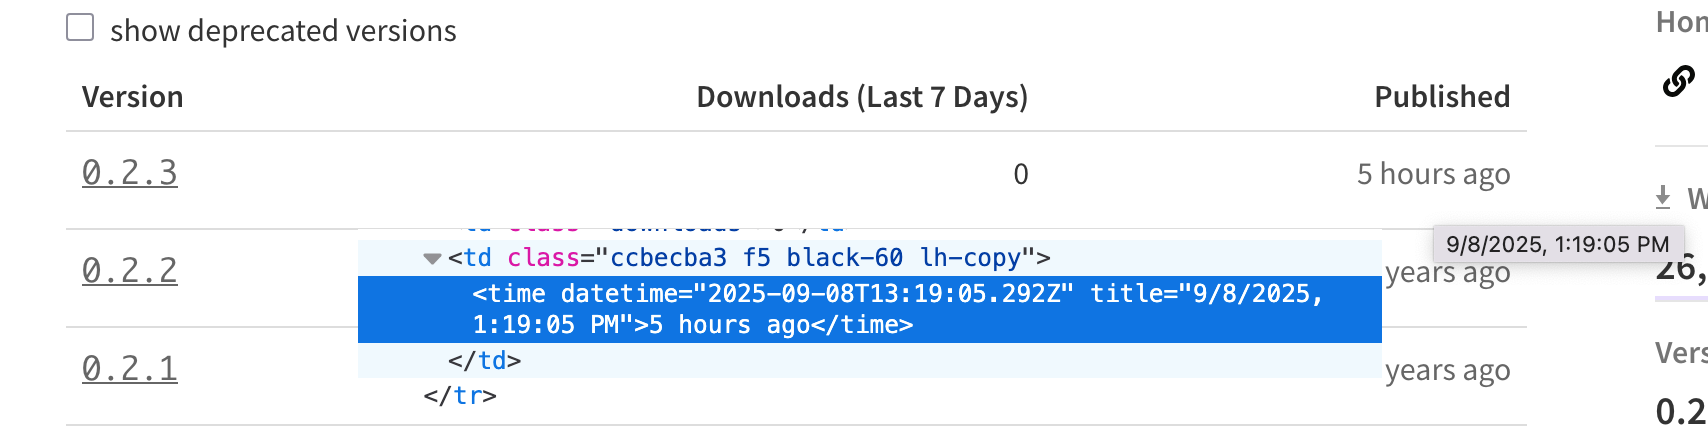Open version 0.2.2 link
The height and width of the screenshot is (440, 1708).
coord(130,271)
